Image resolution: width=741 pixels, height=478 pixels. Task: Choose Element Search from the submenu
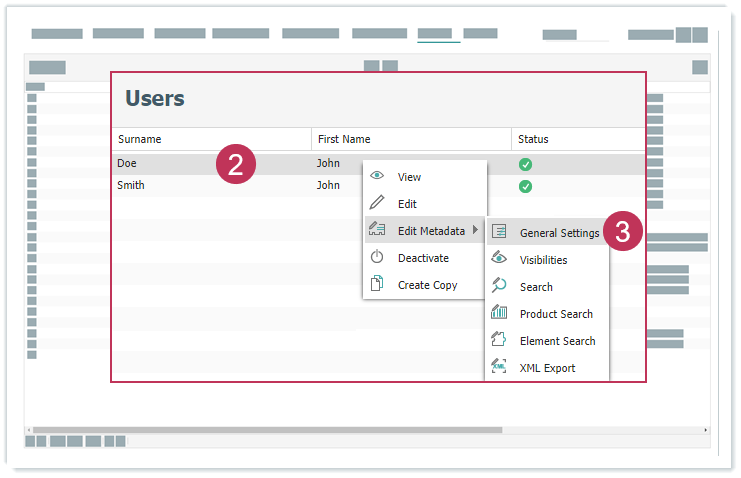(557, 341)
